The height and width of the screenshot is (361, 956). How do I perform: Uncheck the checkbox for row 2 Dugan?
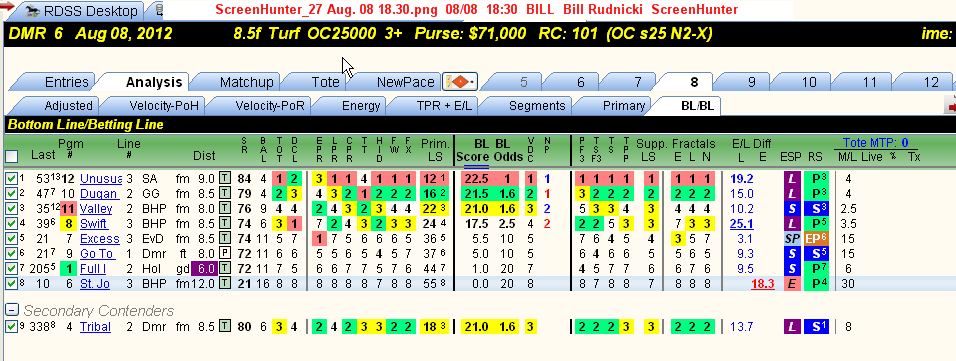(11, 194)
